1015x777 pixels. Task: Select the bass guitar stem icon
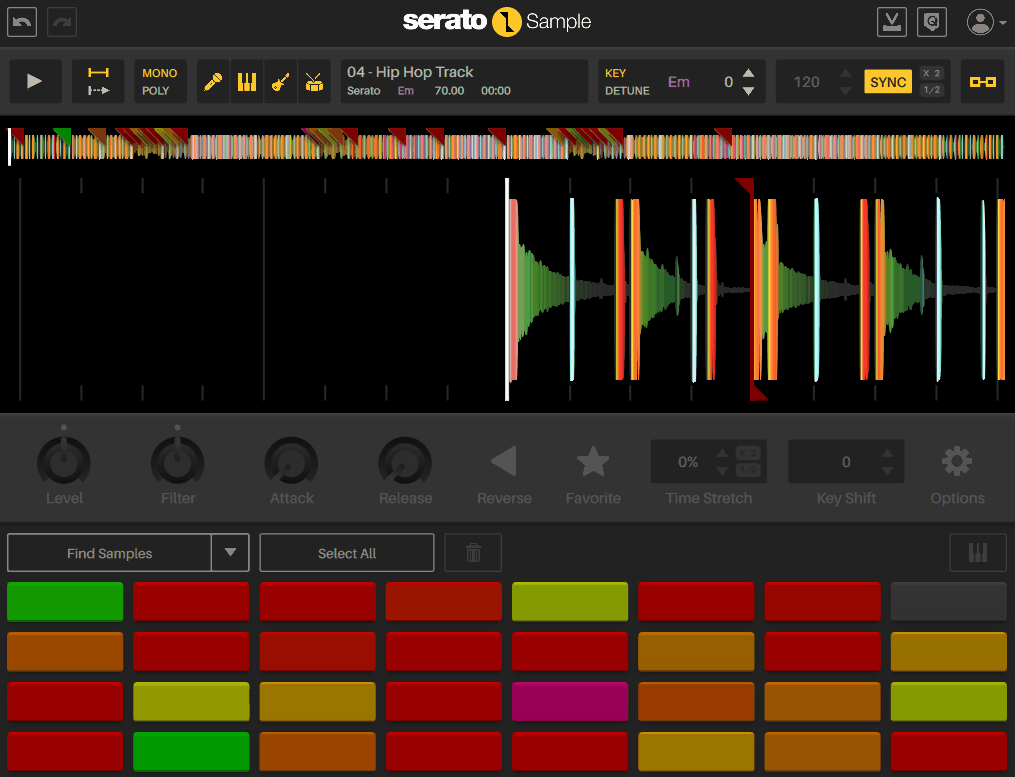tap(280, 82)
